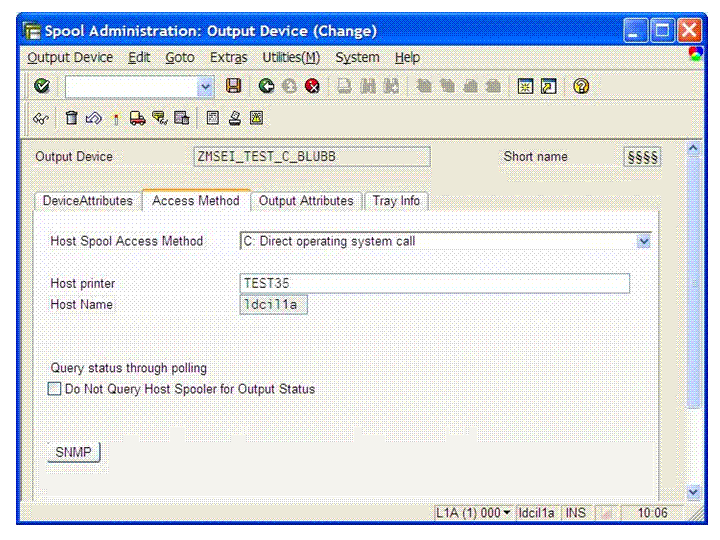Enable Do Not Query Host Spooler checkbox
Viewport: 720px width, 540px height.
[x=55, y=389]
